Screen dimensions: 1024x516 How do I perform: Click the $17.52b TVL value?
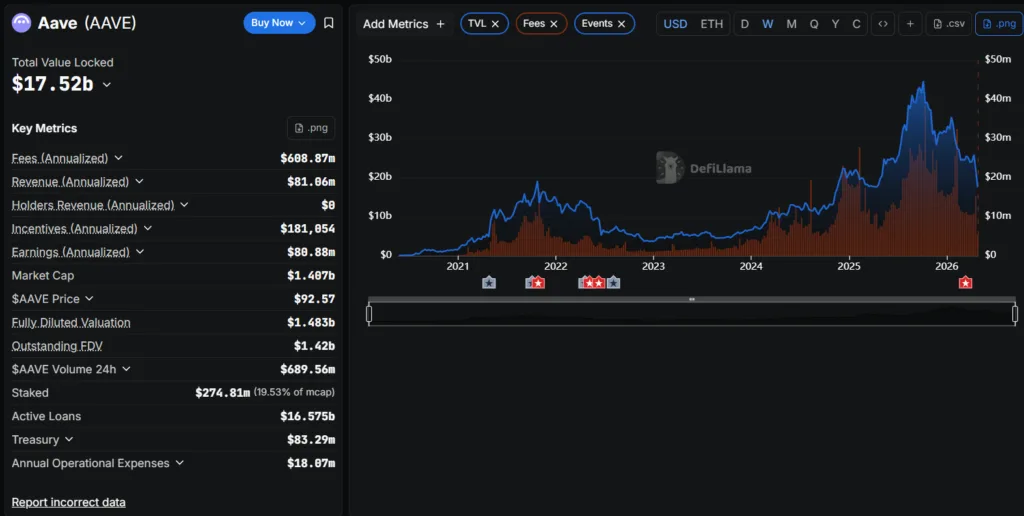point(53,84)
